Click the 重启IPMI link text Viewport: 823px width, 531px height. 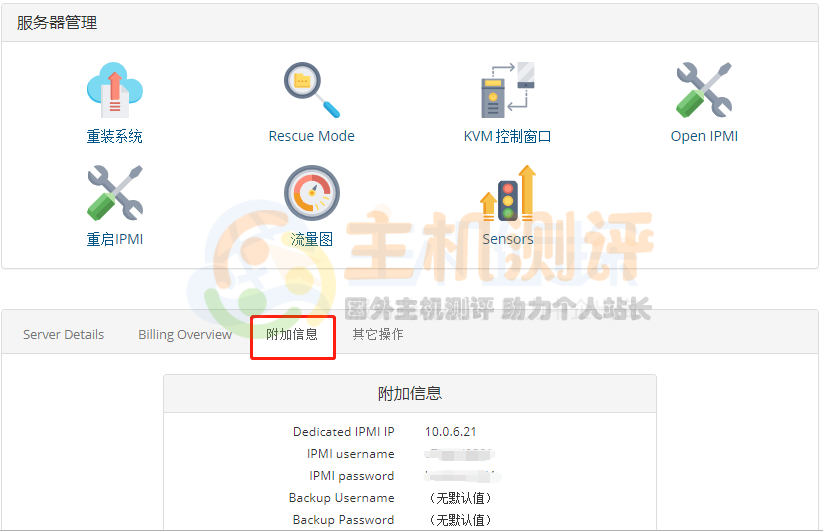114,239
